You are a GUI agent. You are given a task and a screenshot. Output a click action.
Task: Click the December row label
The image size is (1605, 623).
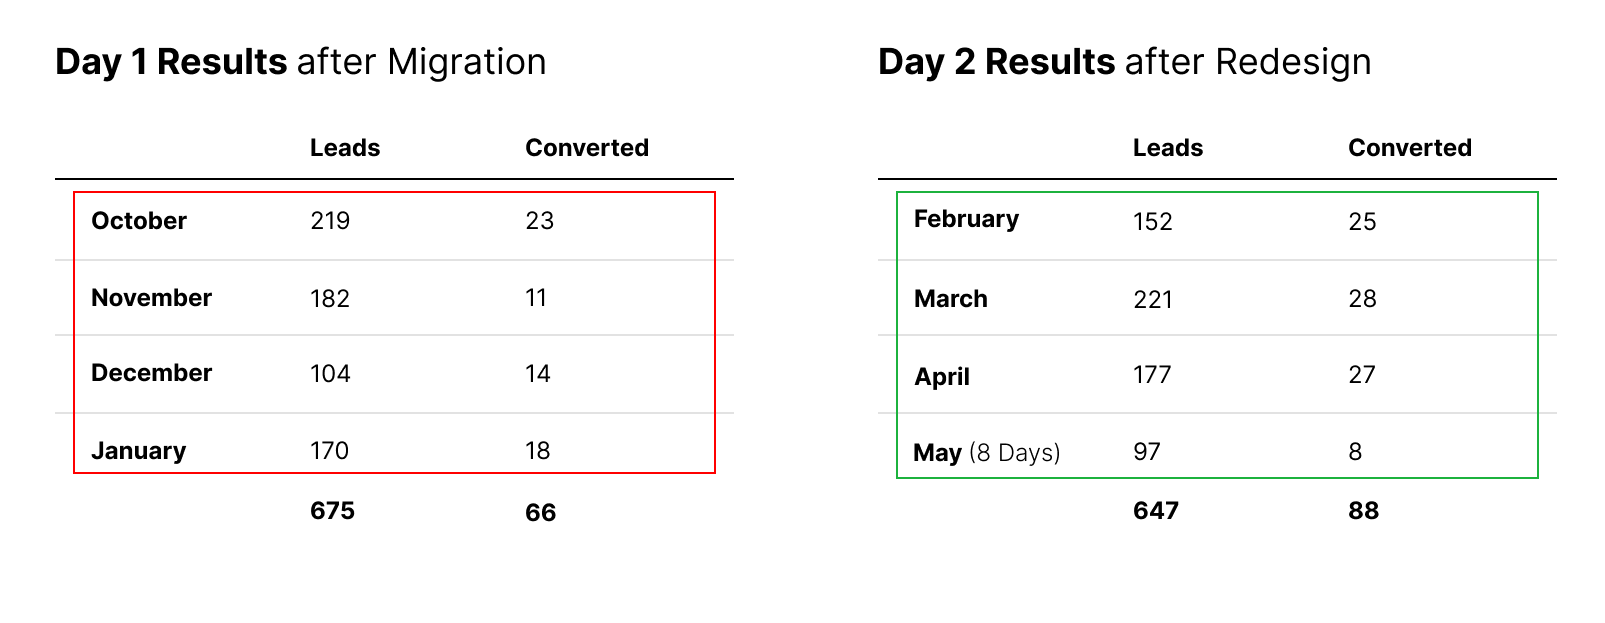pos(151,373)
